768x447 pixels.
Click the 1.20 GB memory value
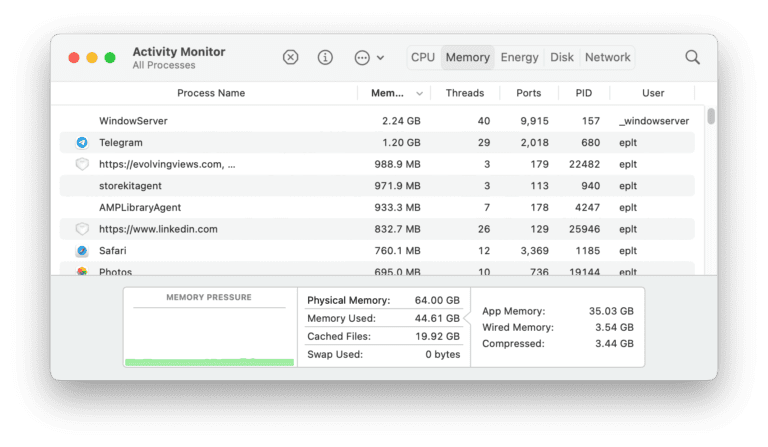coord(401,142)
